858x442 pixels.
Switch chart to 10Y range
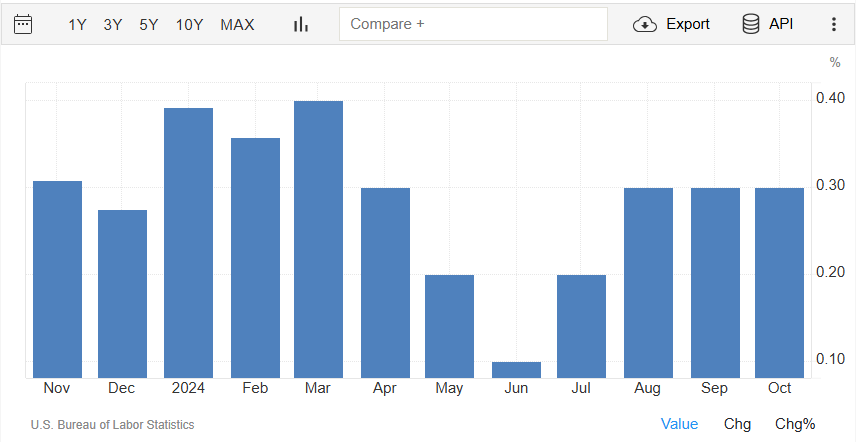click(189, 25)
